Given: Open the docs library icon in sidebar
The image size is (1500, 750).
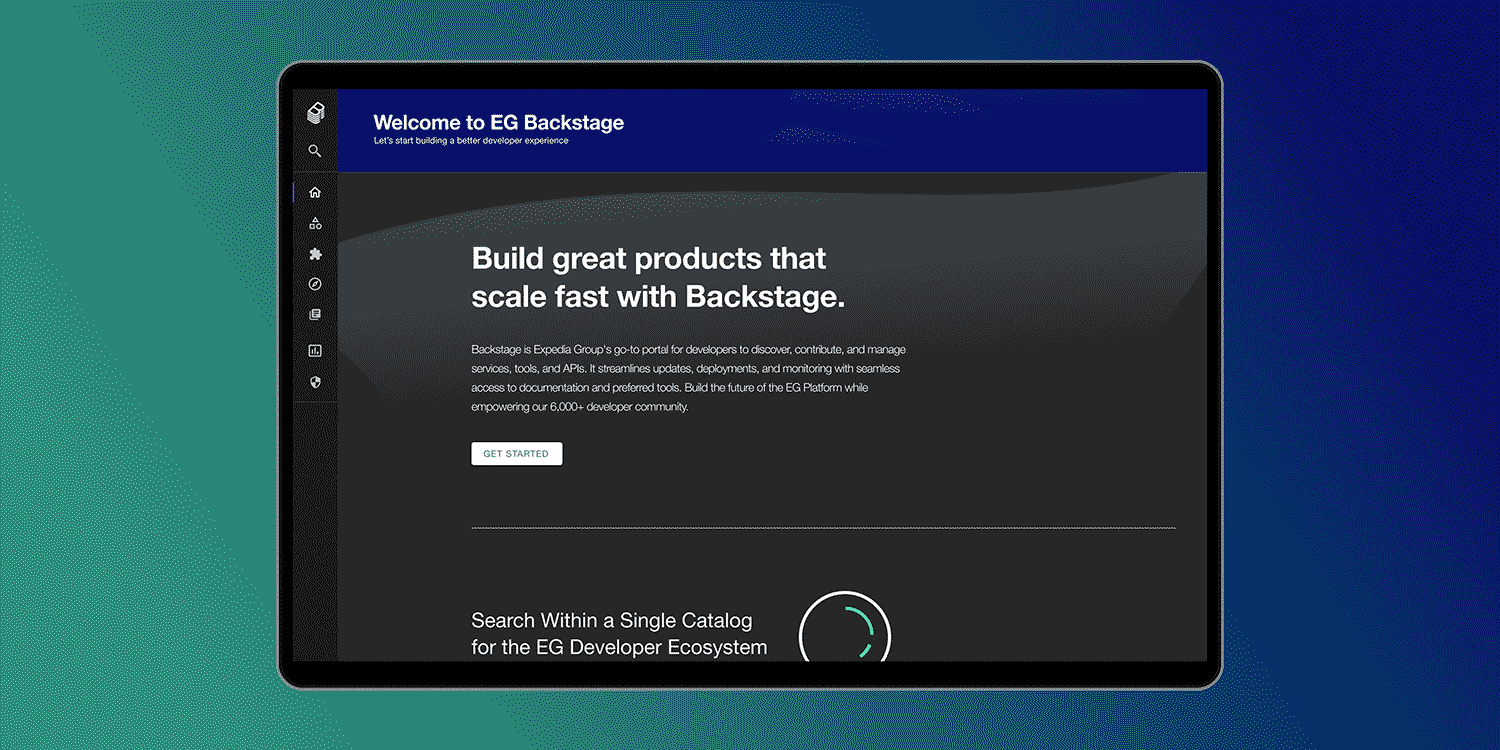Looking at the screenshot, I should coord(315,314).
